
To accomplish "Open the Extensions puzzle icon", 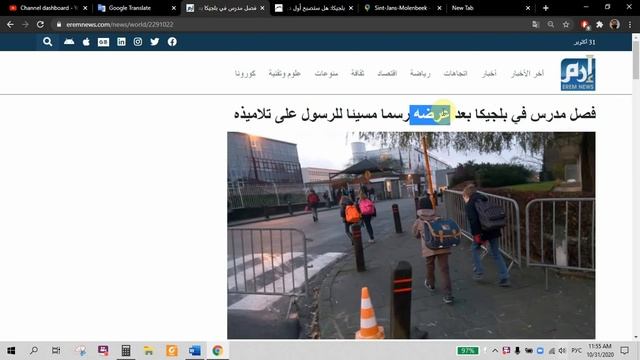I will 600,24.
